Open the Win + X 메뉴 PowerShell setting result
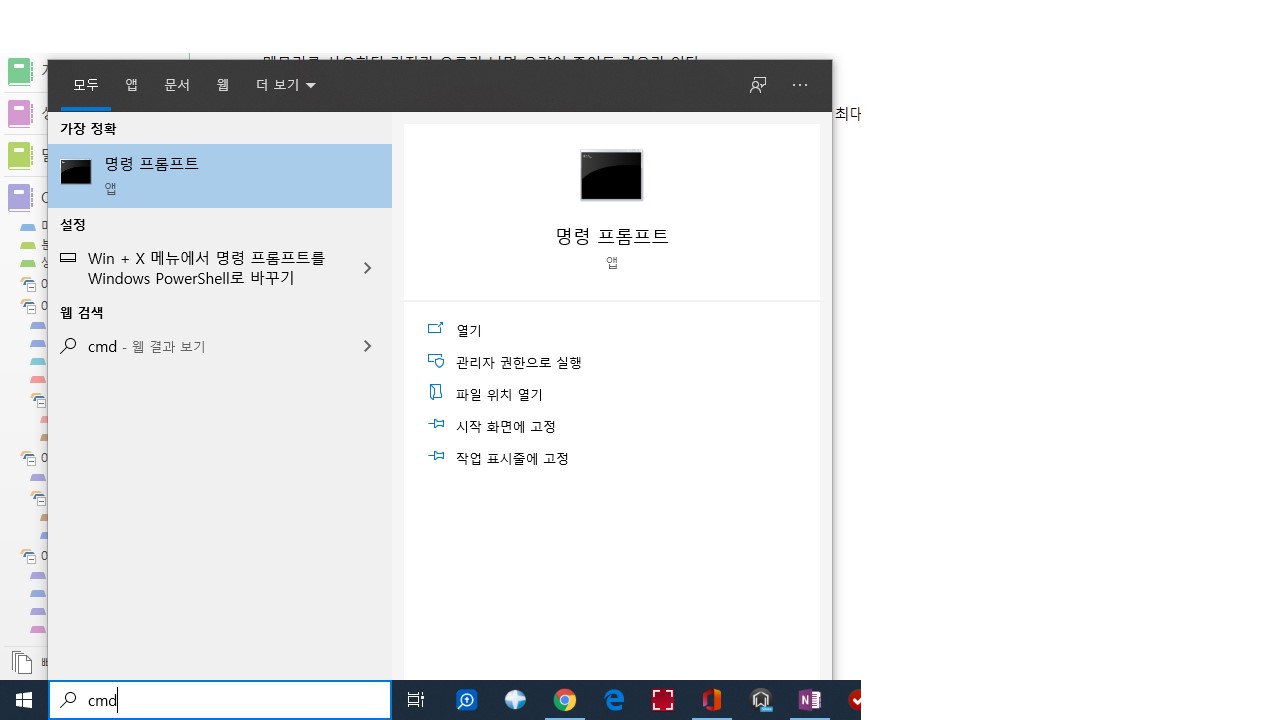This screenshot has width=1280, height=720. pyautogui.click(x=220, y=268)
